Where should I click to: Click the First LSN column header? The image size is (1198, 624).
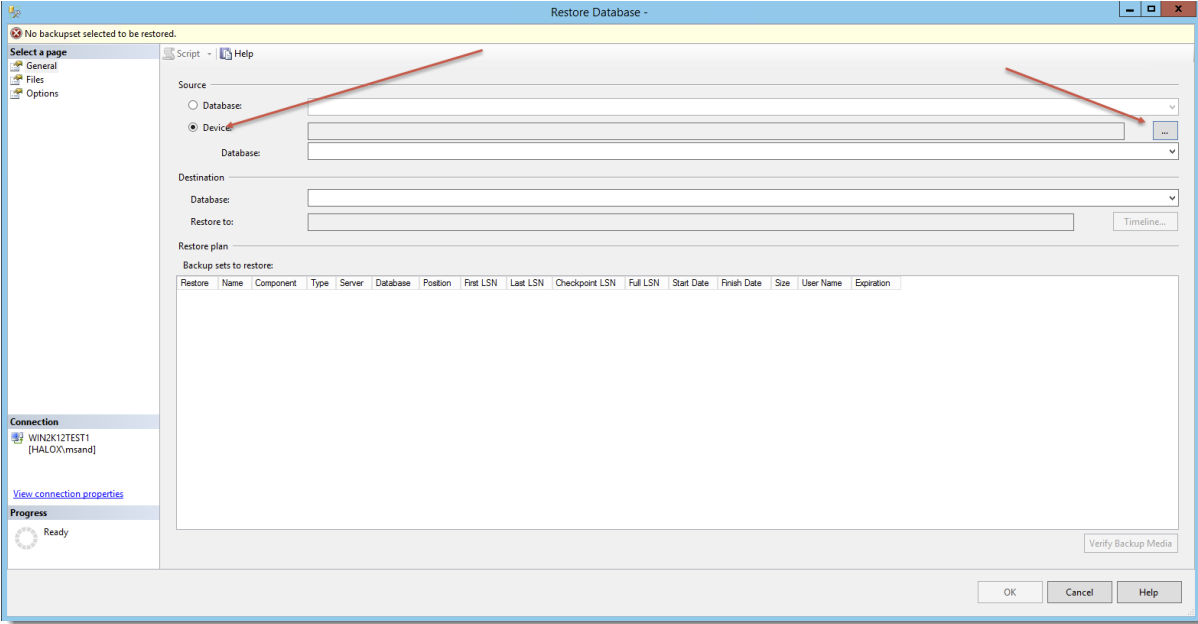coord(483,283)
